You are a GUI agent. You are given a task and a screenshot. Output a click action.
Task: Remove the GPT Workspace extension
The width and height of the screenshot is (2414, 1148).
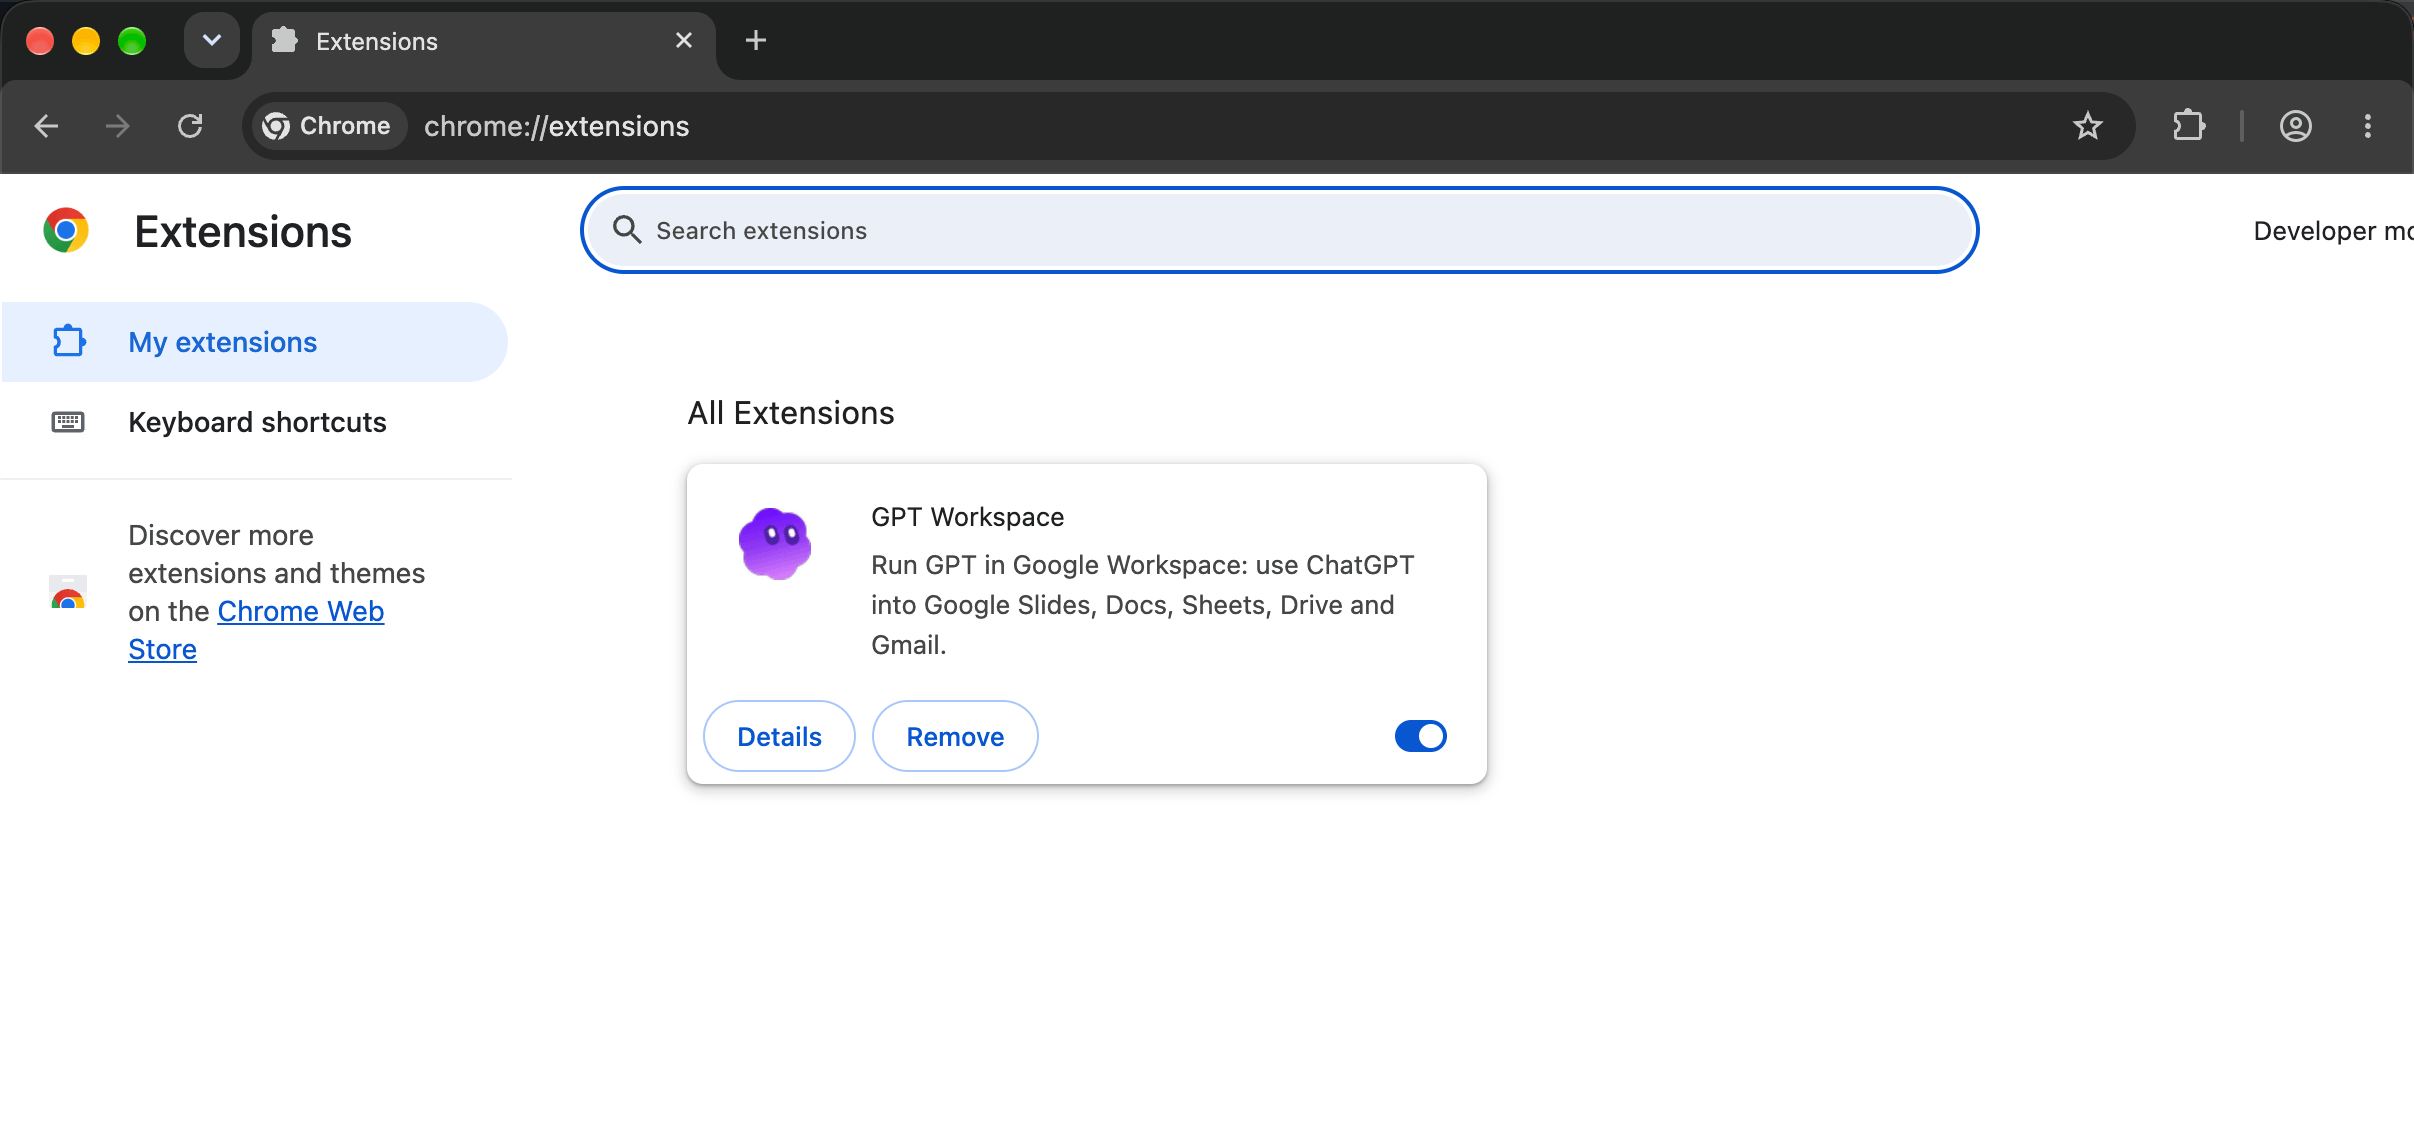955,736
